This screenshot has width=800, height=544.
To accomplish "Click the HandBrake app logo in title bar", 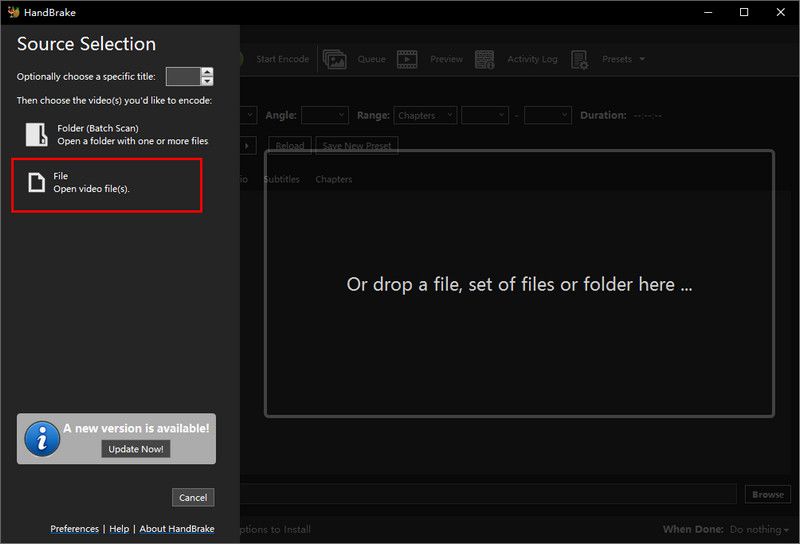I will point(12,12).
